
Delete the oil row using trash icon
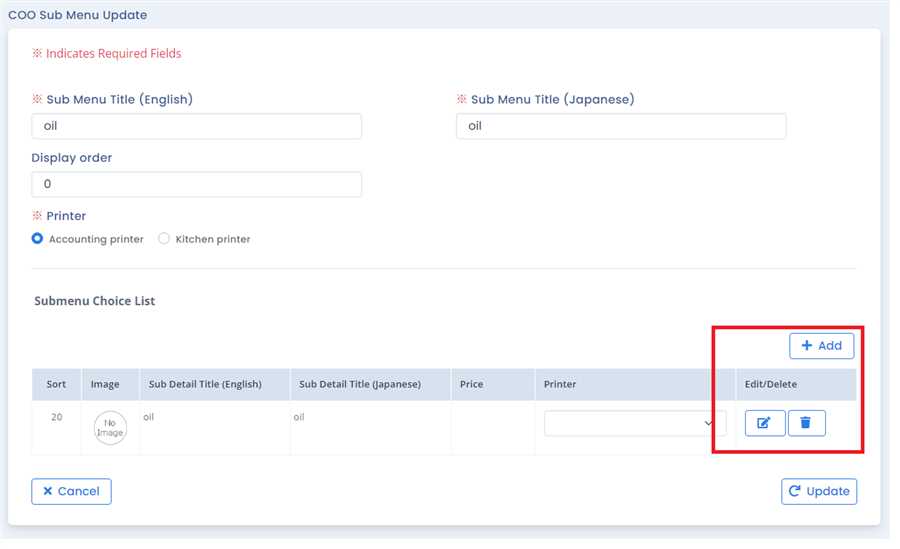pos(806,423)
